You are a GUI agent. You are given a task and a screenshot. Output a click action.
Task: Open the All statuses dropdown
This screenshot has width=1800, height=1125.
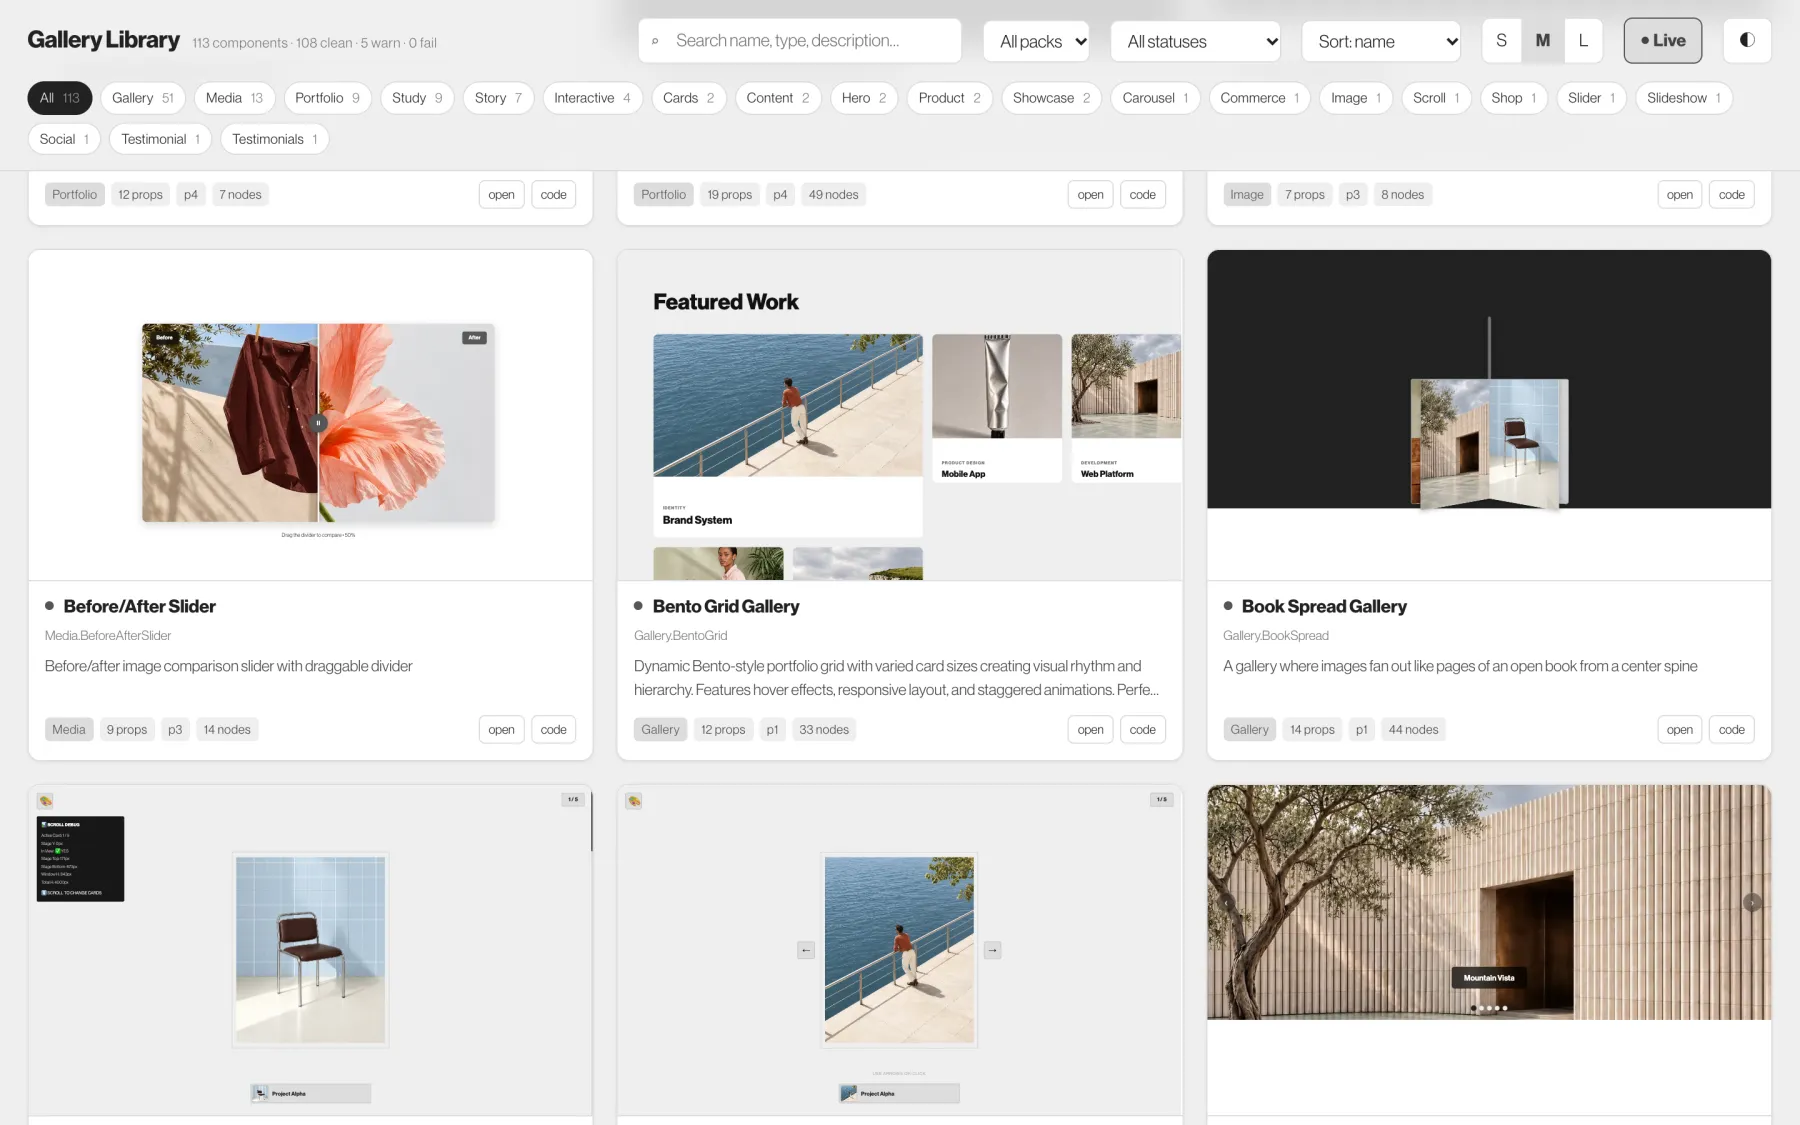(1196, 41)
